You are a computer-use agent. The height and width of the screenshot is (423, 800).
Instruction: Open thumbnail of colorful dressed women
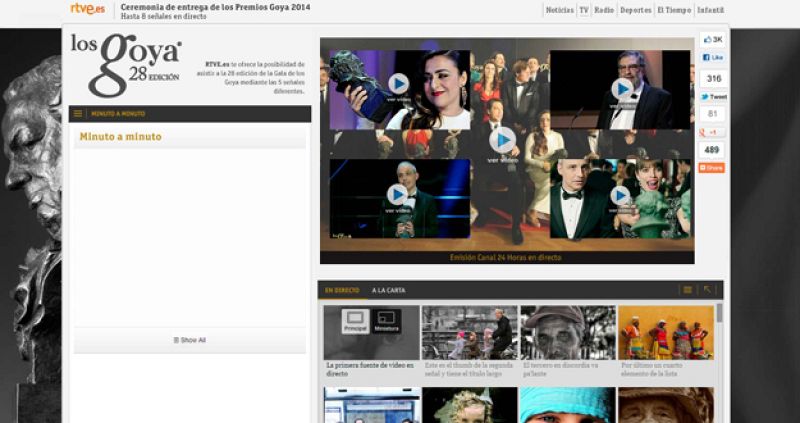pos(666,333)
